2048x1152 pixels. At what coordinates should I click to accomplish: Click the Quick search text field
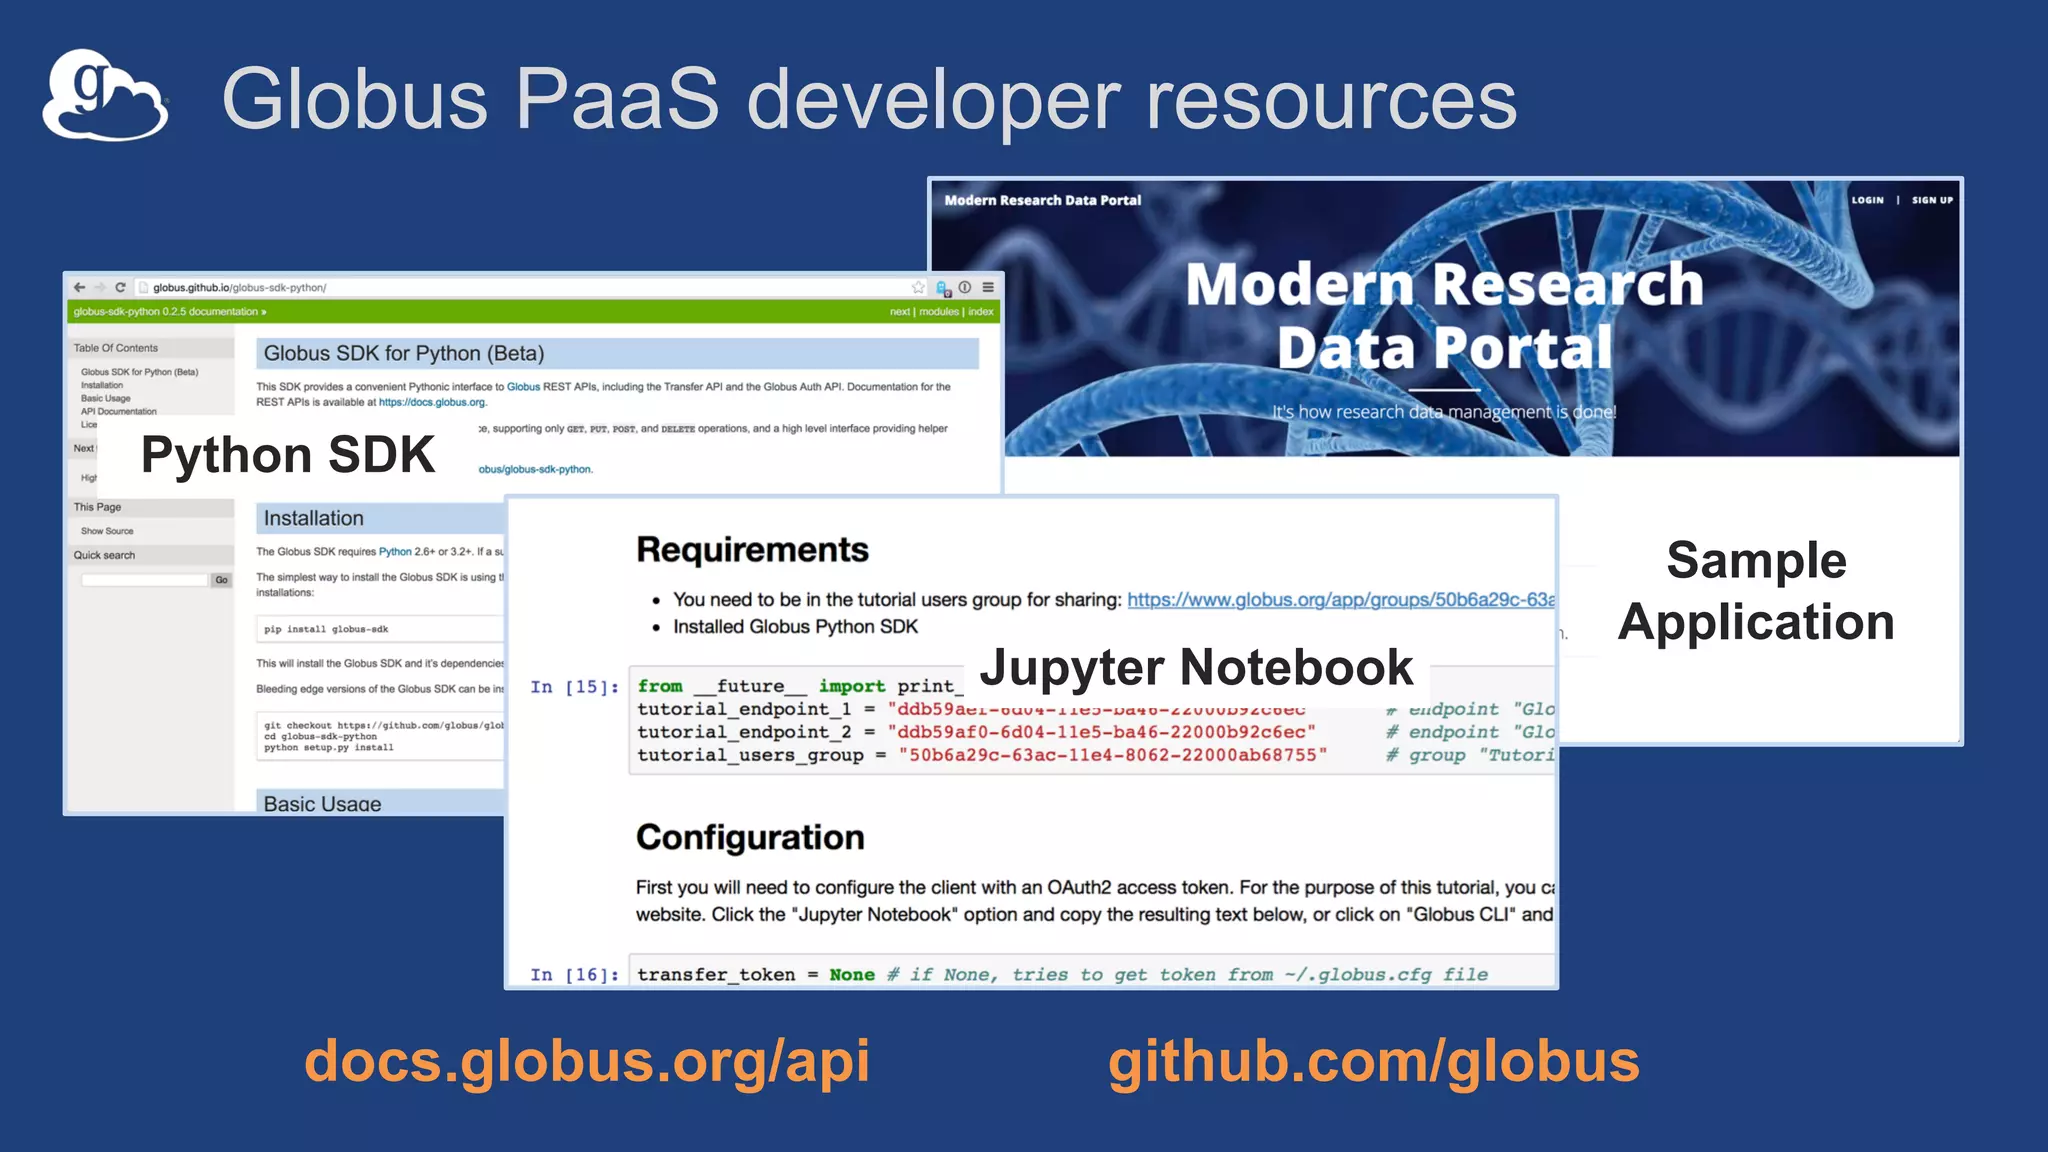coord(144,580)
